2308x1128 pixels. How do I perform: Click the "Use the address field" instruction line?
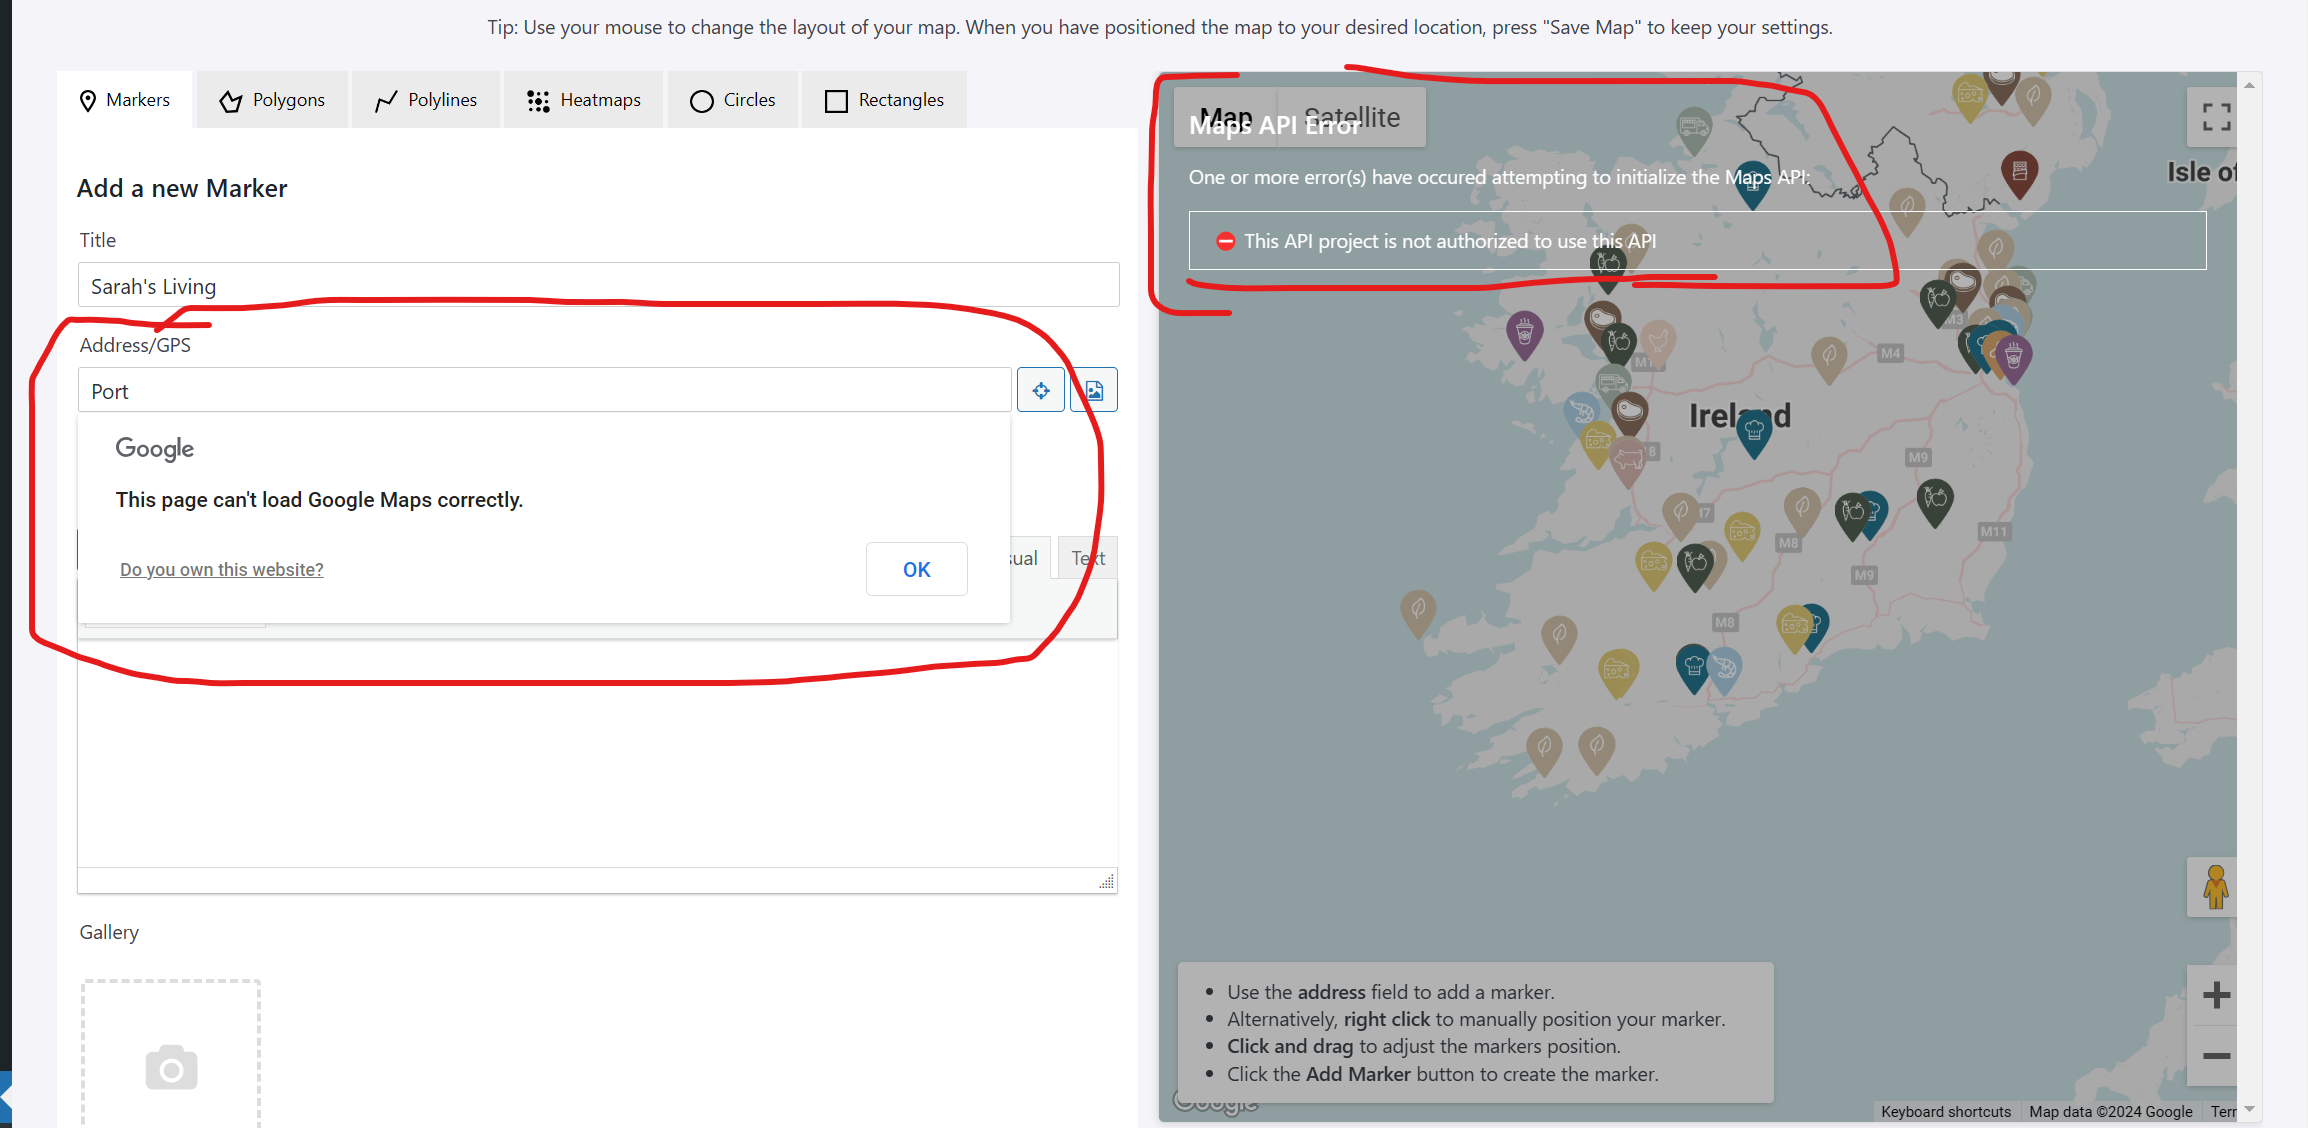(1390, 992)
